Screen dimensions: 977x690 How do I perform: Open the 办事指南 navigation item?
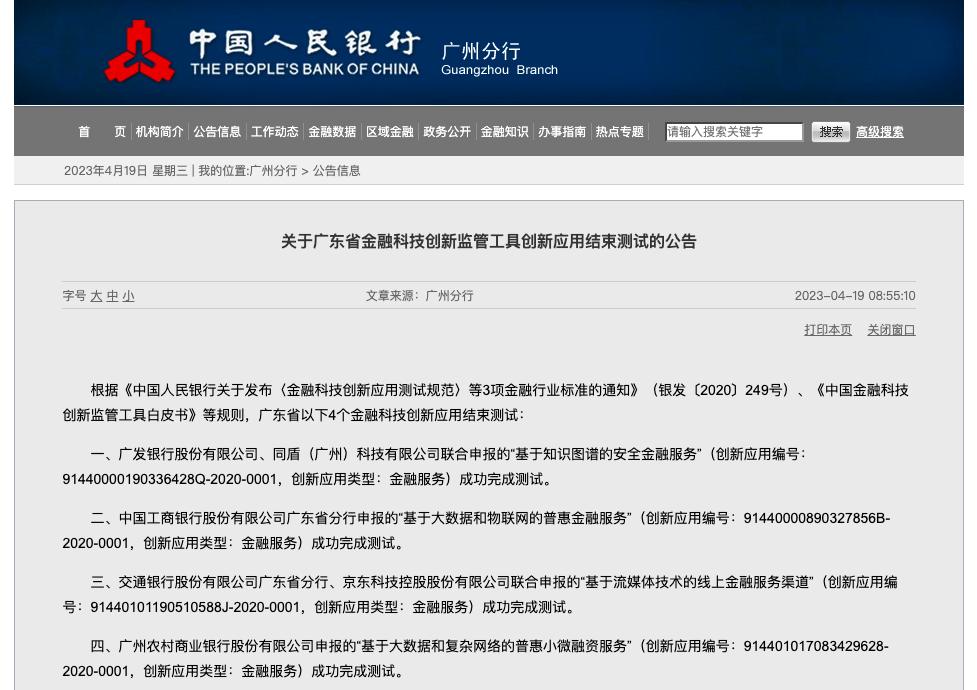[x=562, y=132]
